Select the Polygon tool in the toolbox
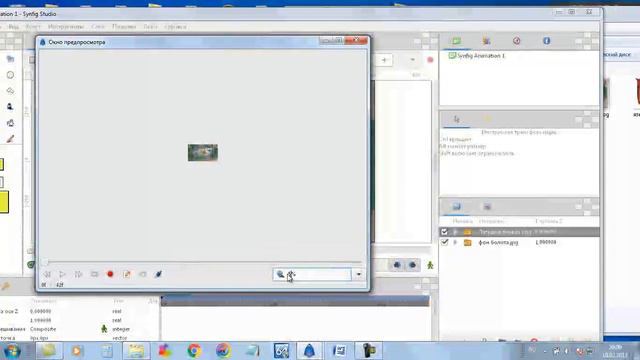 click(x=10, y=91)
